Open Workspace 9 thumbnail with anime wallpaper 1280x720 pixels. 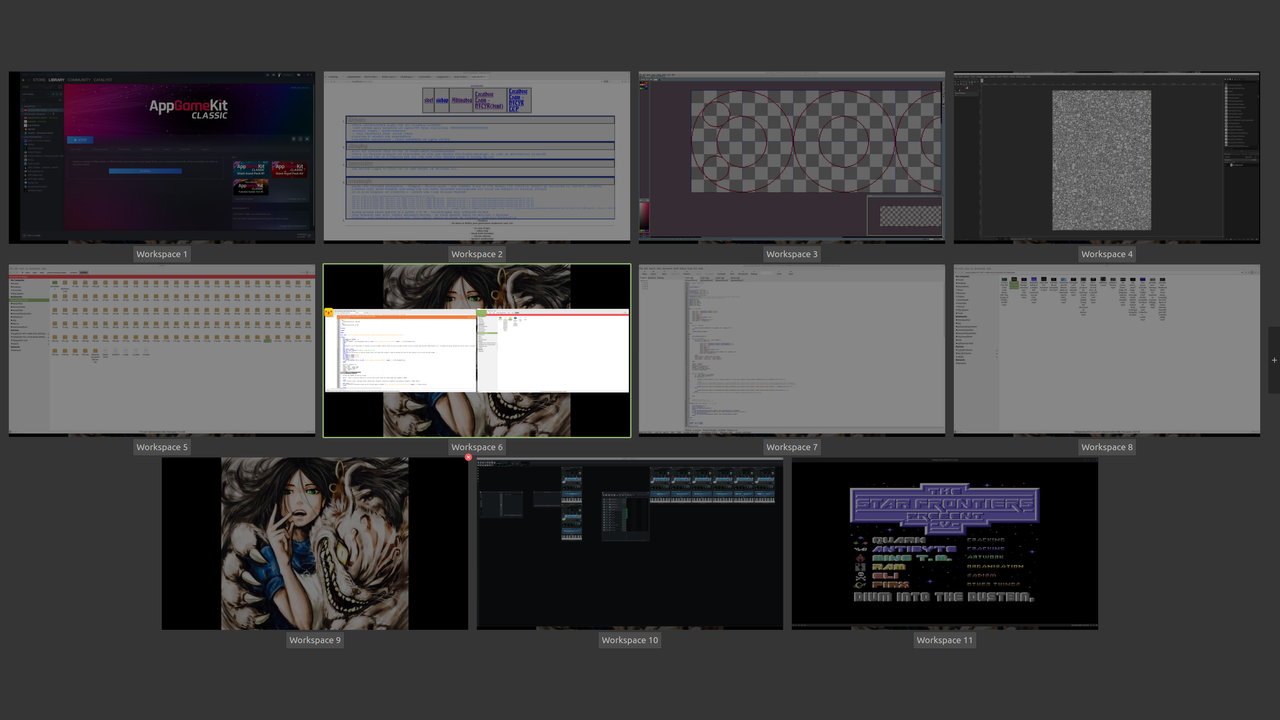pyautogui.click(x=315, y=543)
